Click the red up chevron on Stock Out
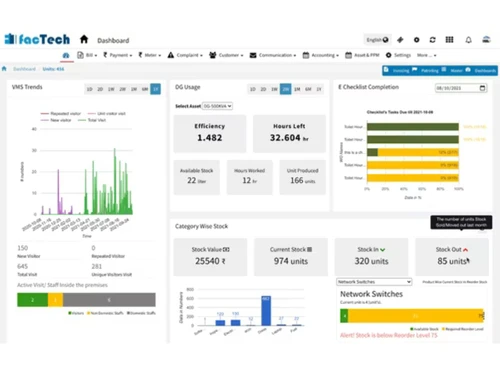The height and width of the screenshot is (375, 500). [x=465, y=250]
